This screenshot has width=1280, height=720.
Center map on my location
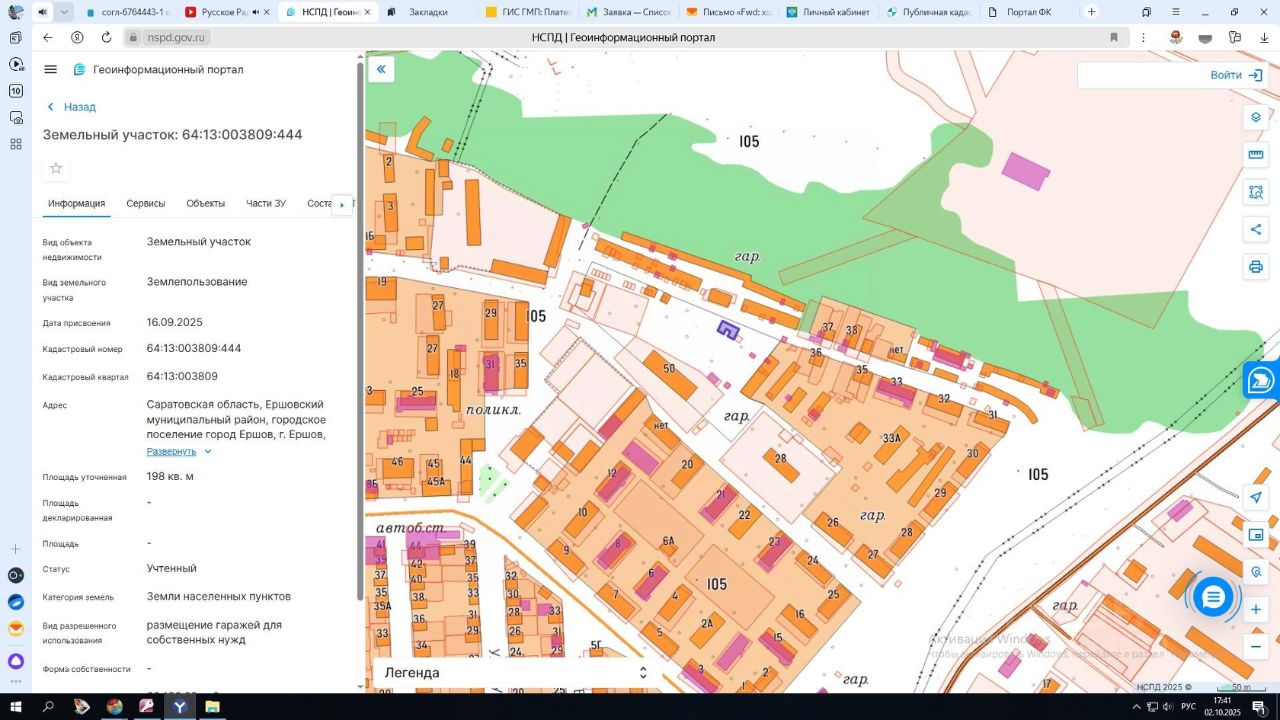(1256, 497)
